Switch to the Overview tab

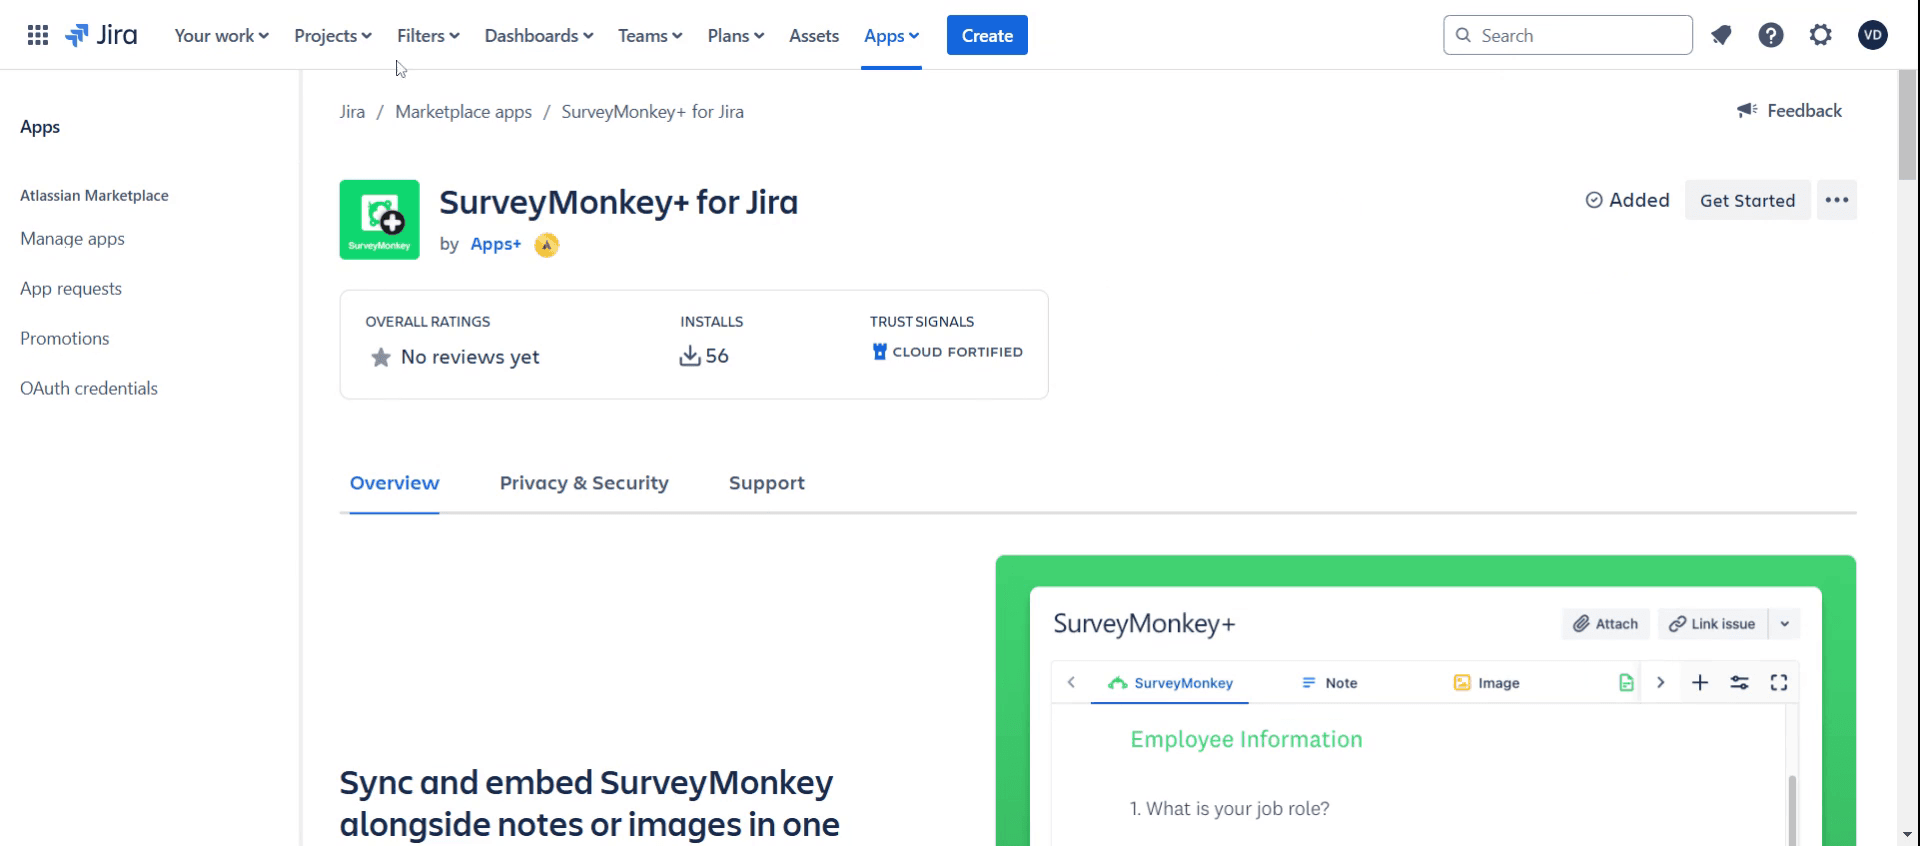[394, 483]
